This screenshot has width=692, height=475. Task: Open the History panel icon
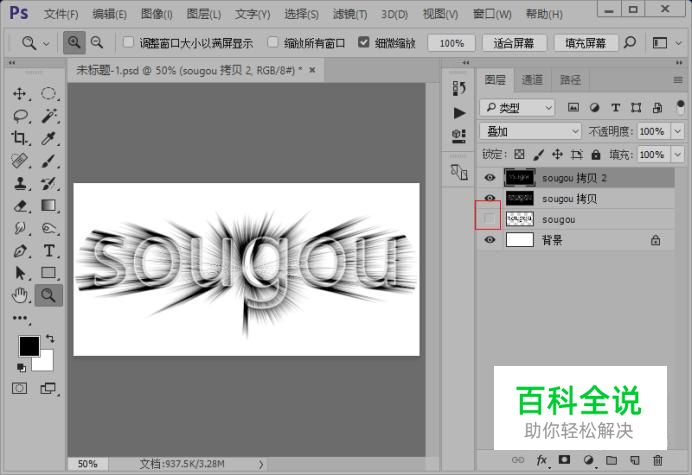(x=459, y=88)
